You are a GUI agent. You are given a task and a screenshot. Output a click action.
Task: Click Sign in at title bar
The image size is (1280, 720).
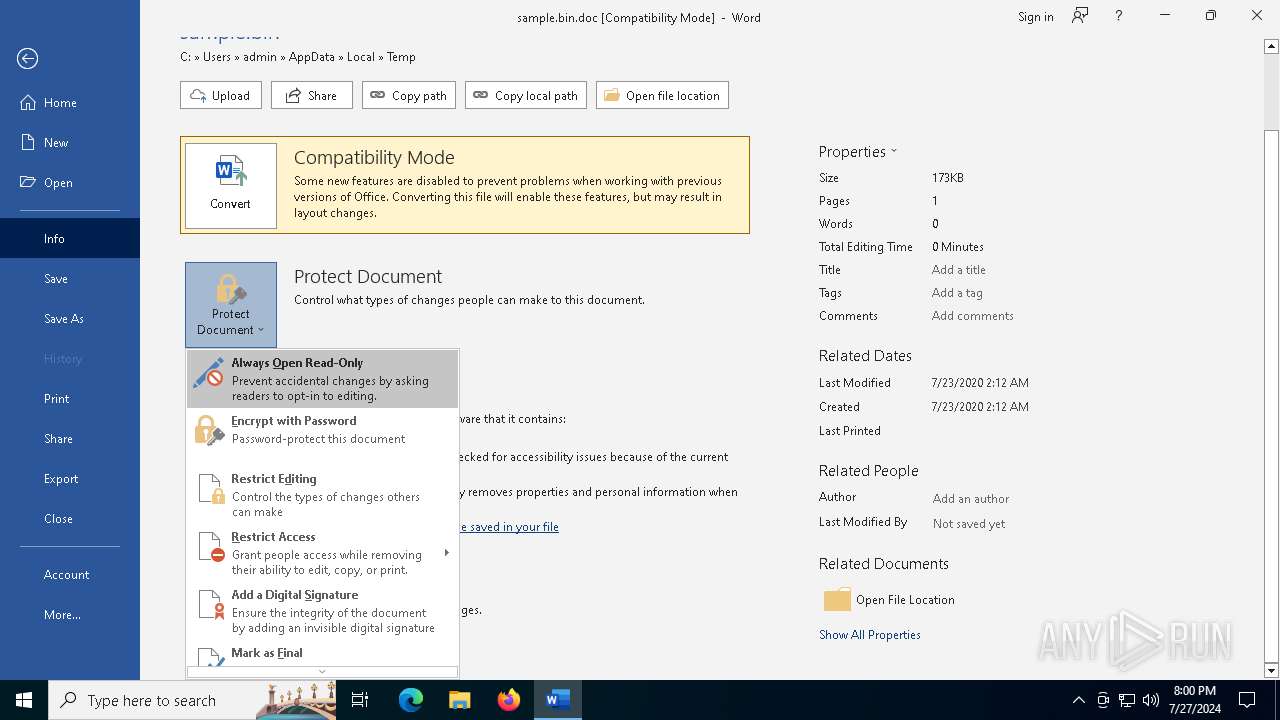[x=1036, y=17]
